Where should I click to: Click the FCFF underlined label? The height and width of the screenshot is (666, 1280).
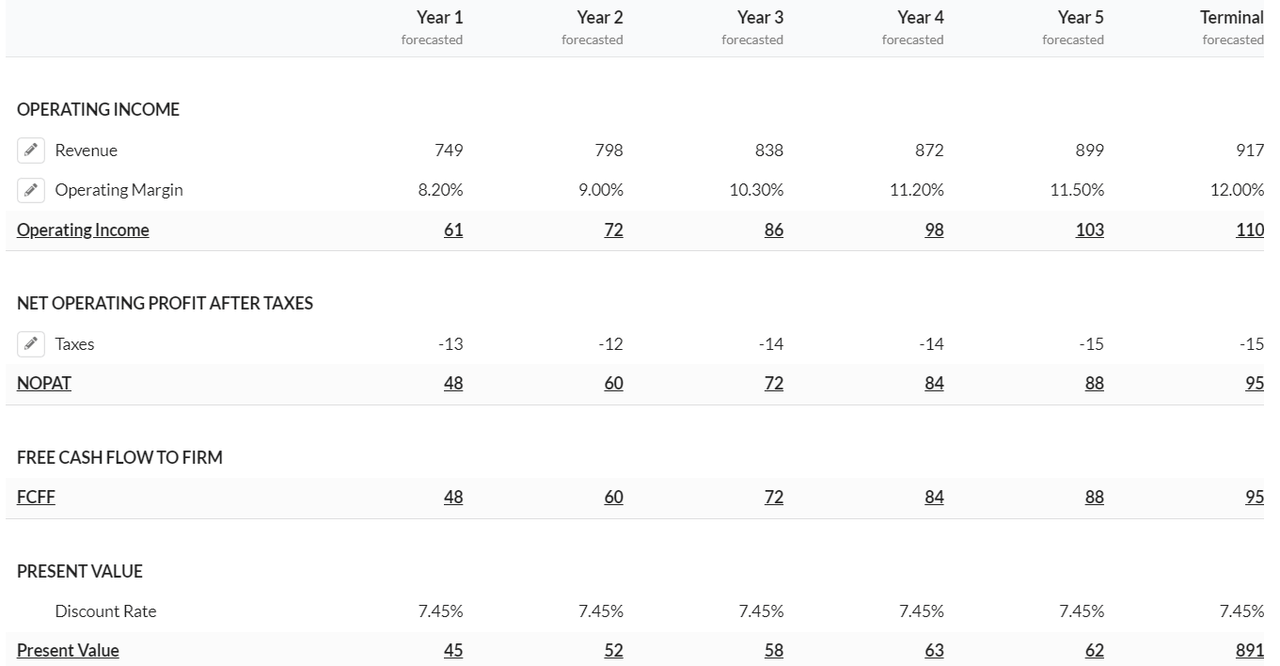36,497
